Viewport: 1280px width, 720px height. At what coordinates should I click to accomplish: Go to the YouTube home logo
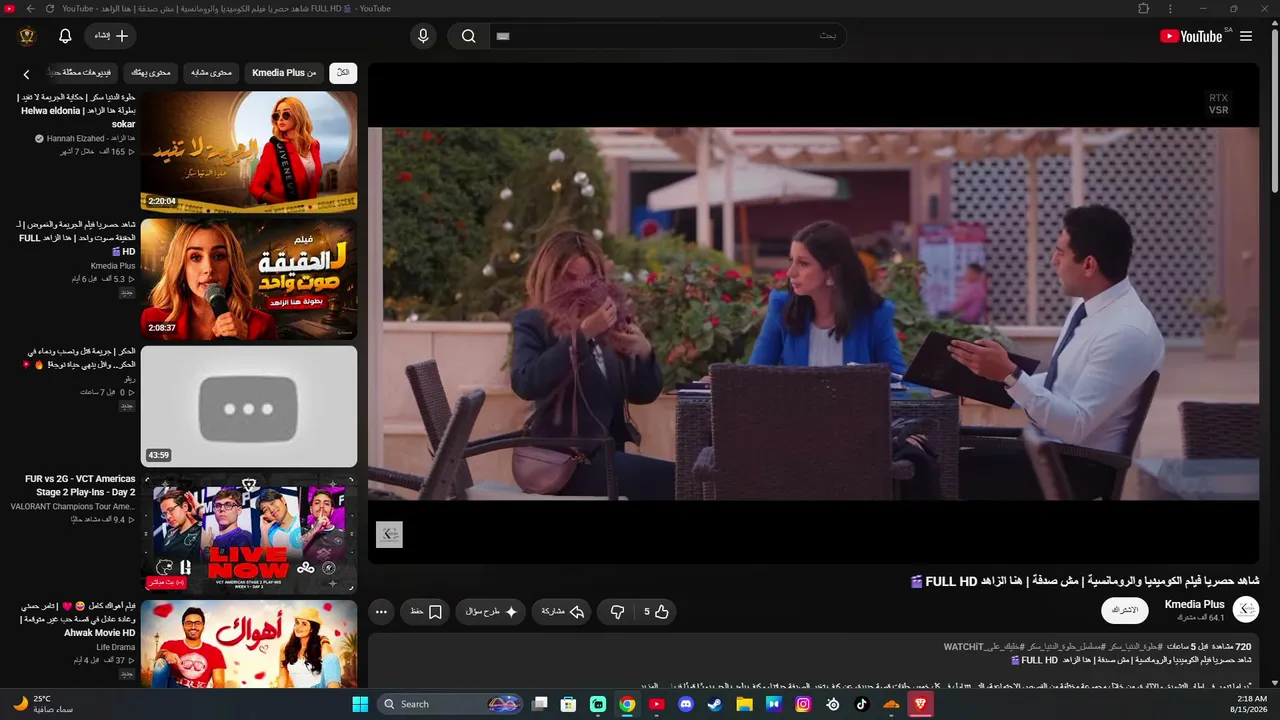click(1190, 36)
